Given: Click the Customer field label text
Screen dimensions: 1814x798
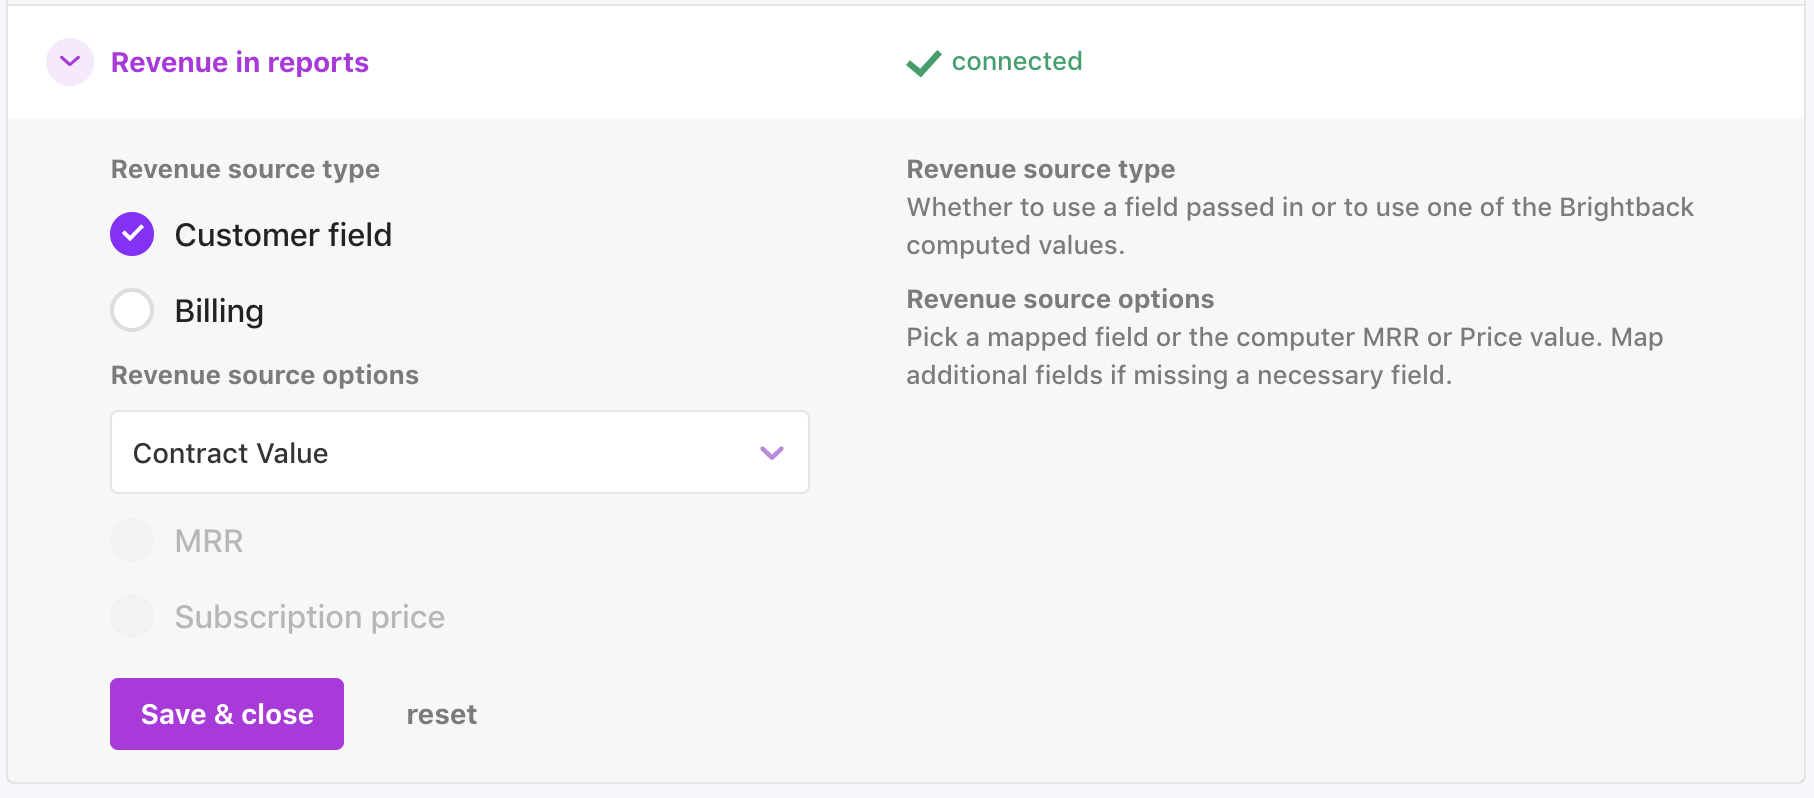Looking at the screenshot, I should (283, 235).
